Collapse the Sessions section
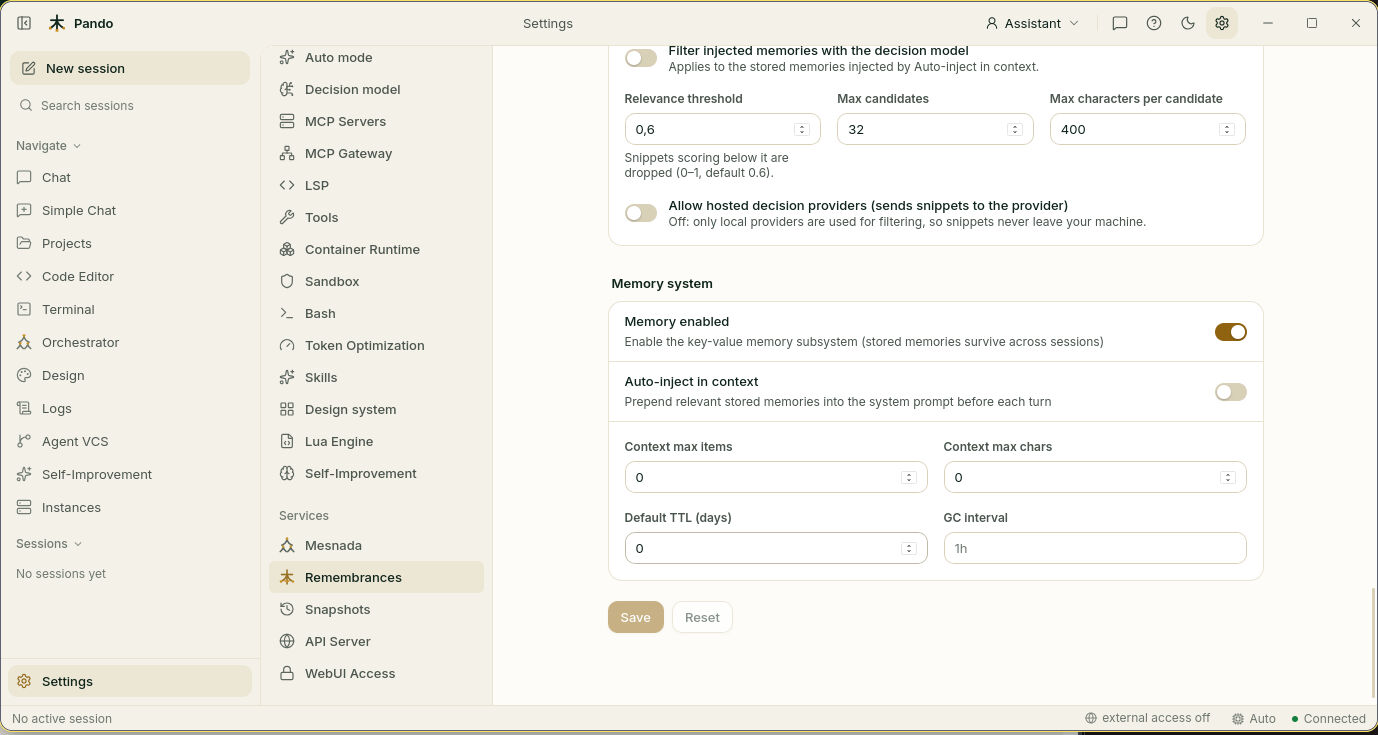Image resolution: width=1378 pixels, height=735 pixels. (49, 543)
